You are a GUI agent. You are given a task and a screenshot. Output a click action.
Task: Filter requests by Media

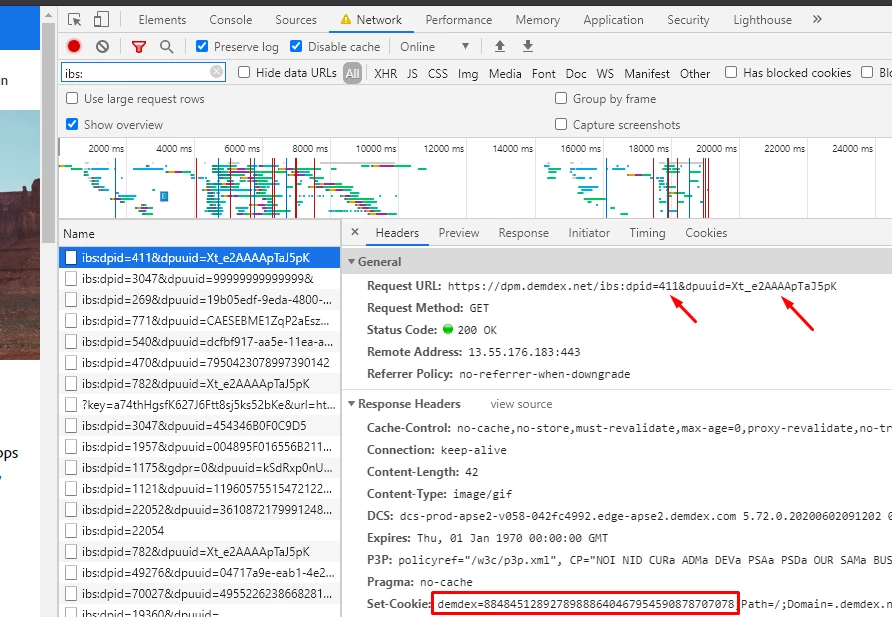(x=505, y=73)
